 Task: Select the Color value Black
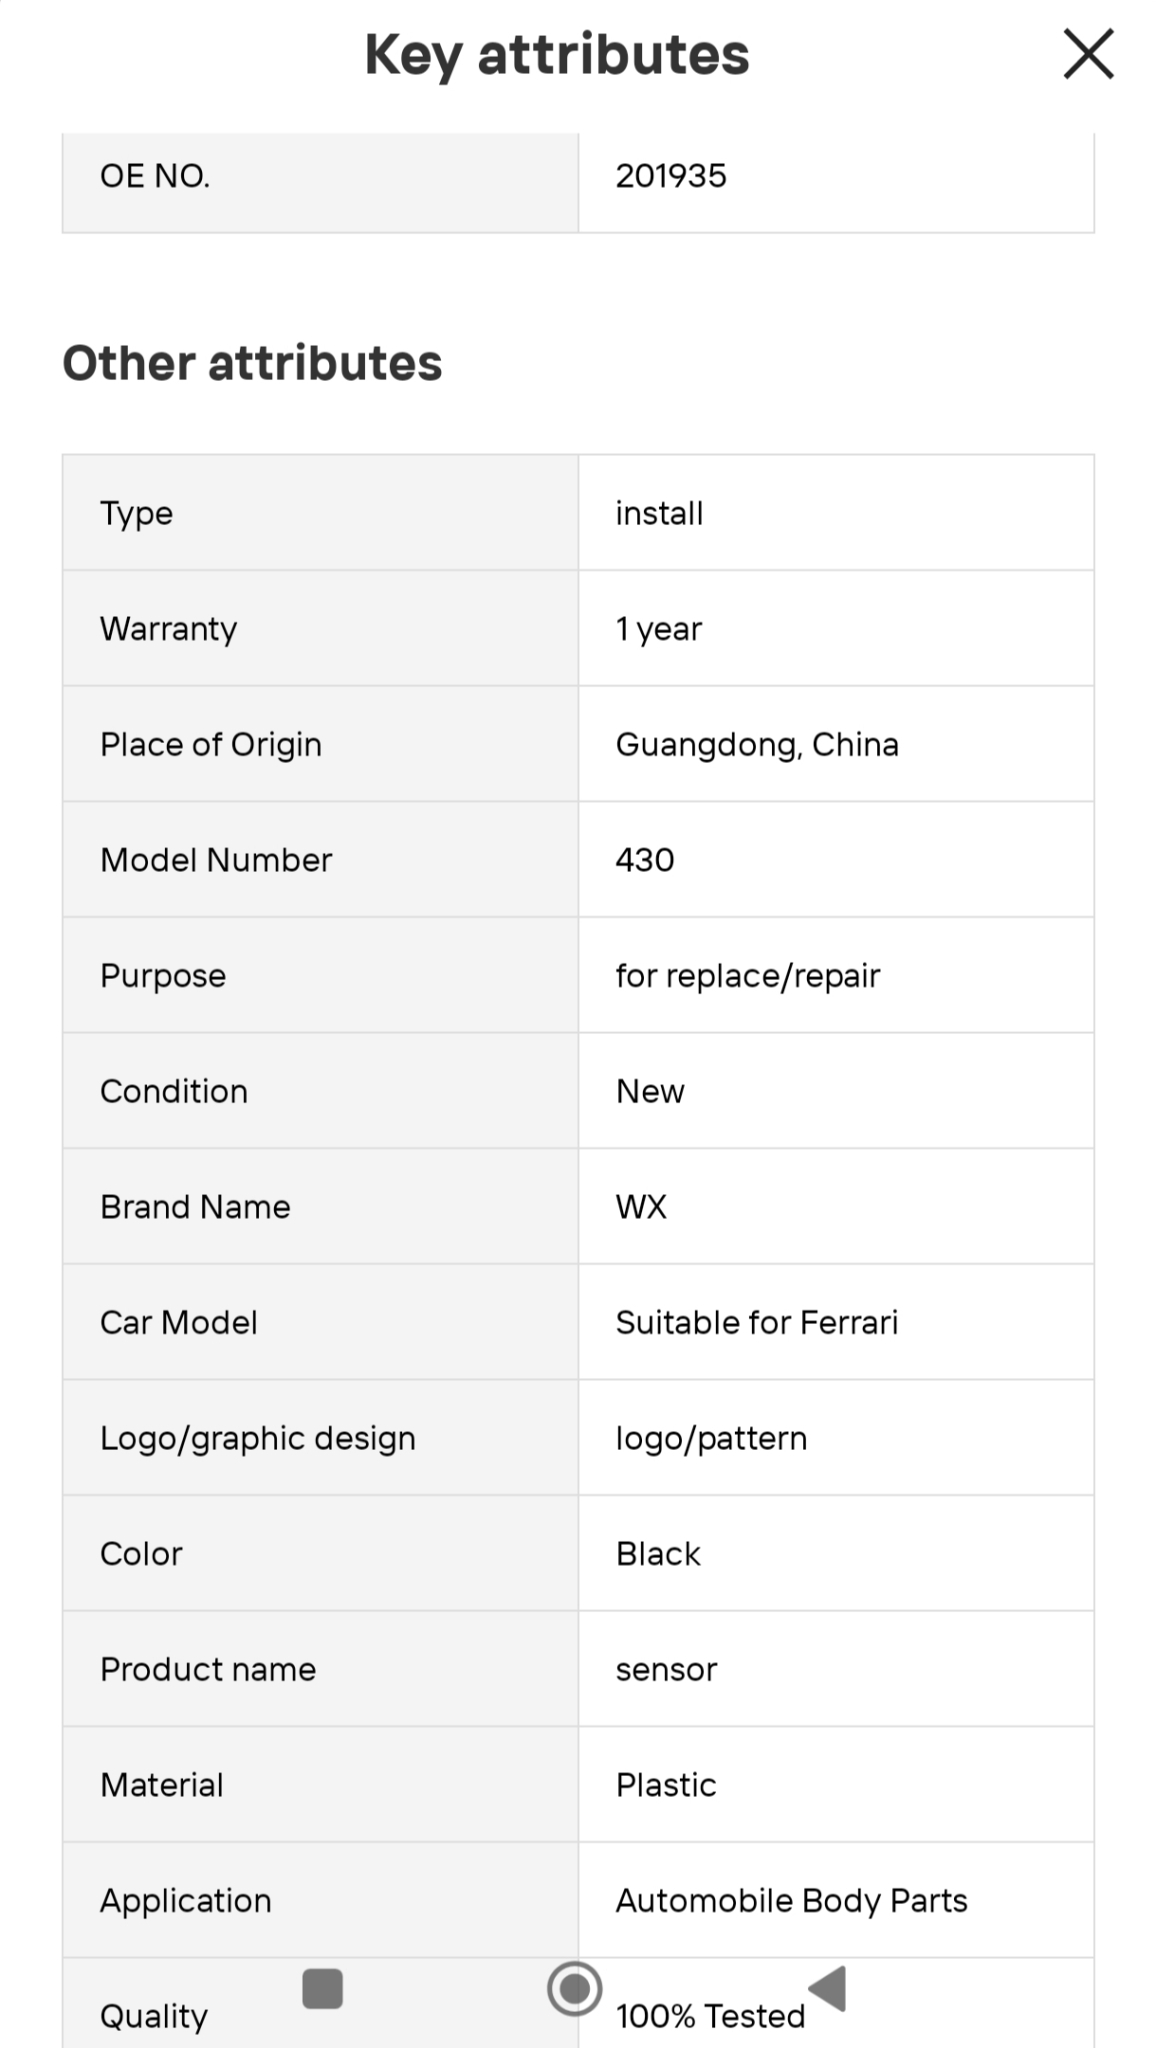coord(658,1554)
